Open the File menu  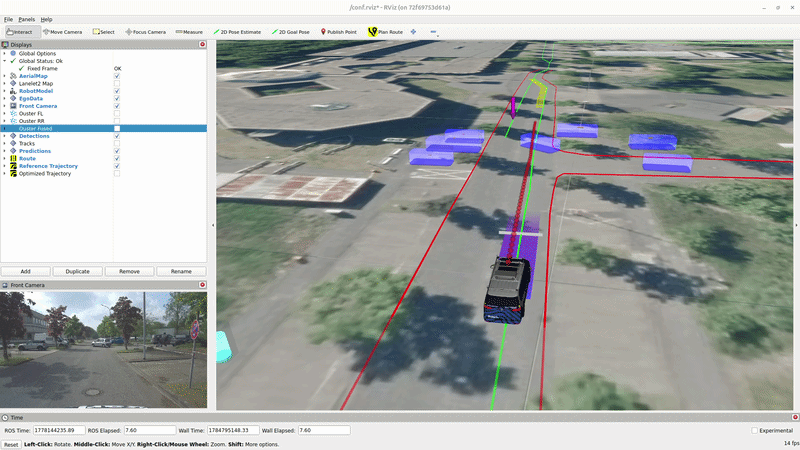coord(8,19)
